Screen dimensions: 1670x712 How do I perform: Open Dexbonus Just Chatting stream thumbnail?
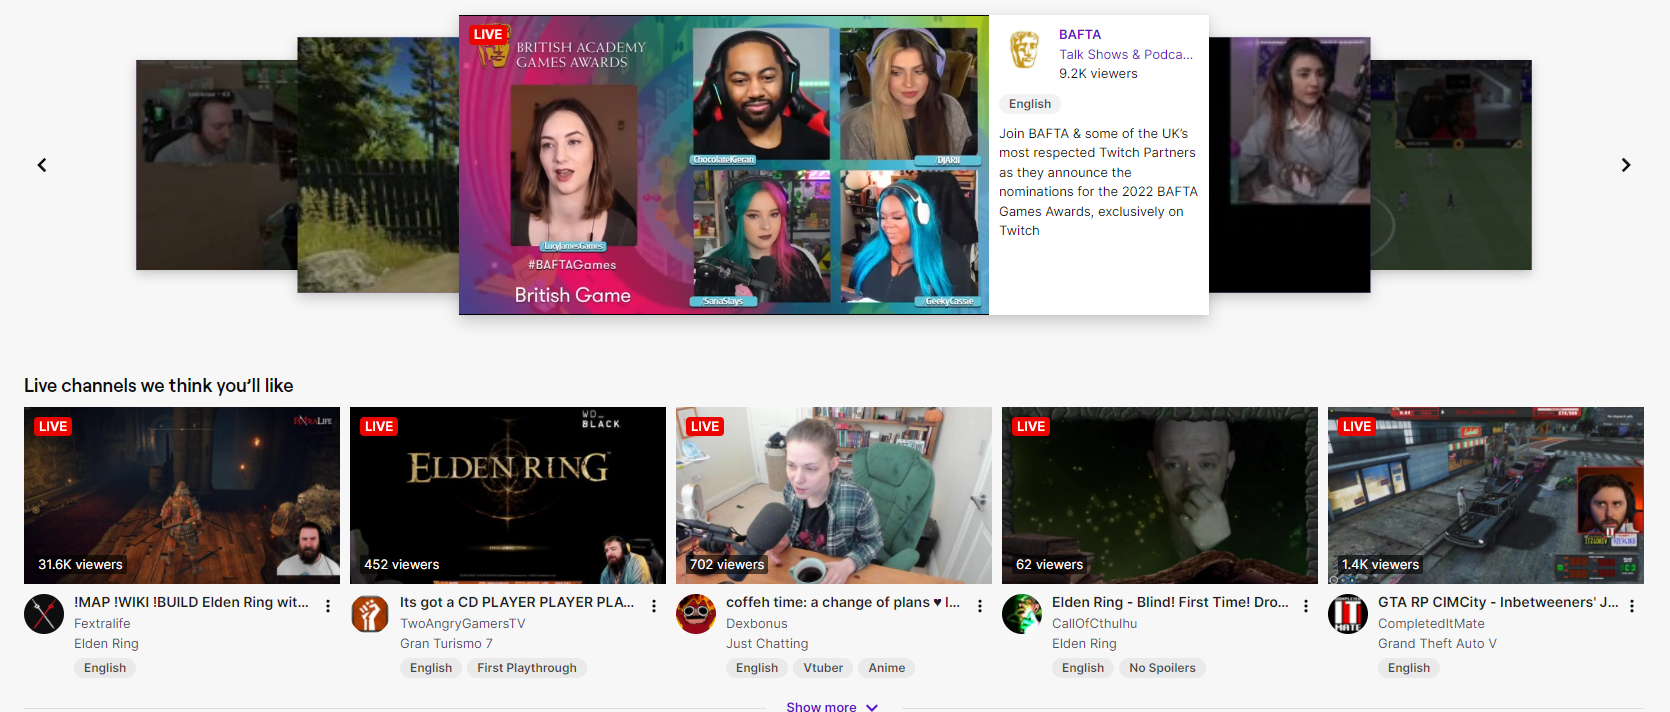[834, 495]
